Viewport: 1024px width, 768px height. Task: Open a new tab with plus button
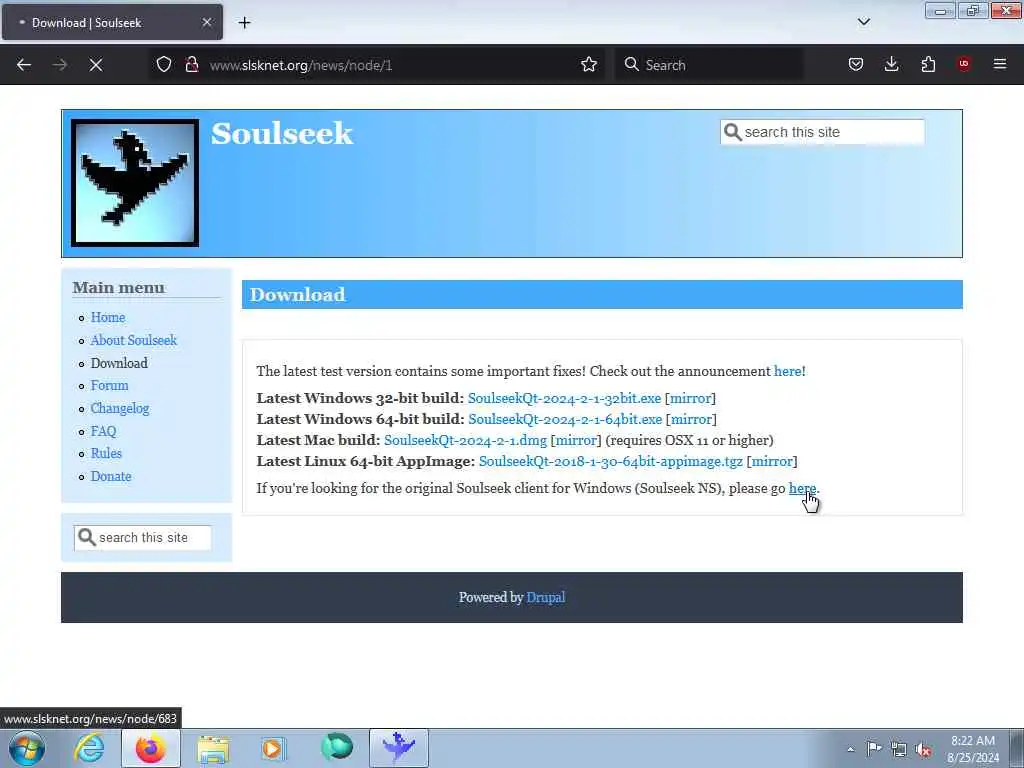click(x=244, y=23)
